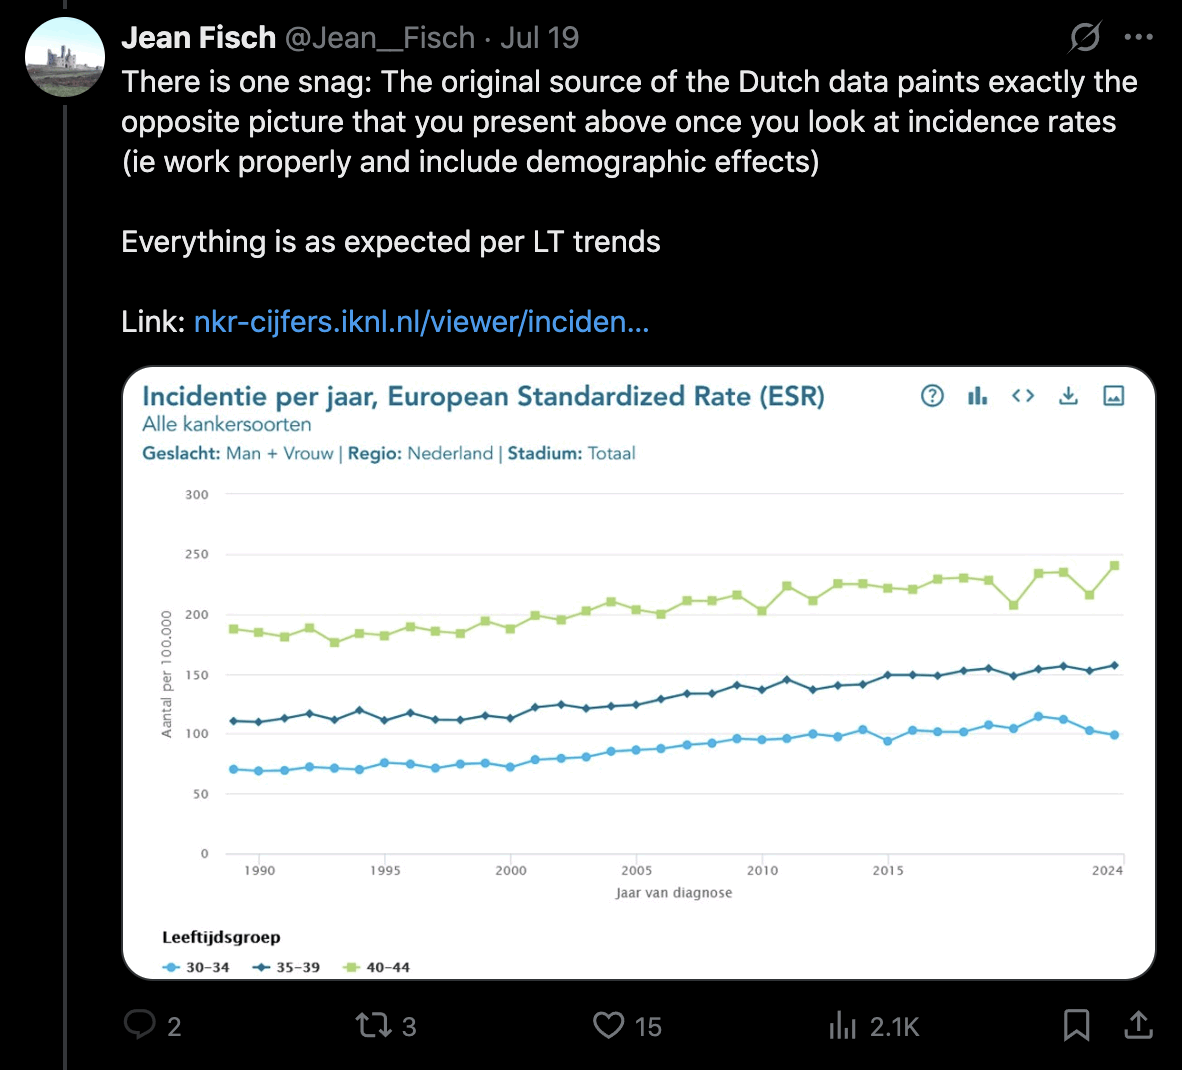Open the nkr-cijfers.iknl.nl link

421,322
